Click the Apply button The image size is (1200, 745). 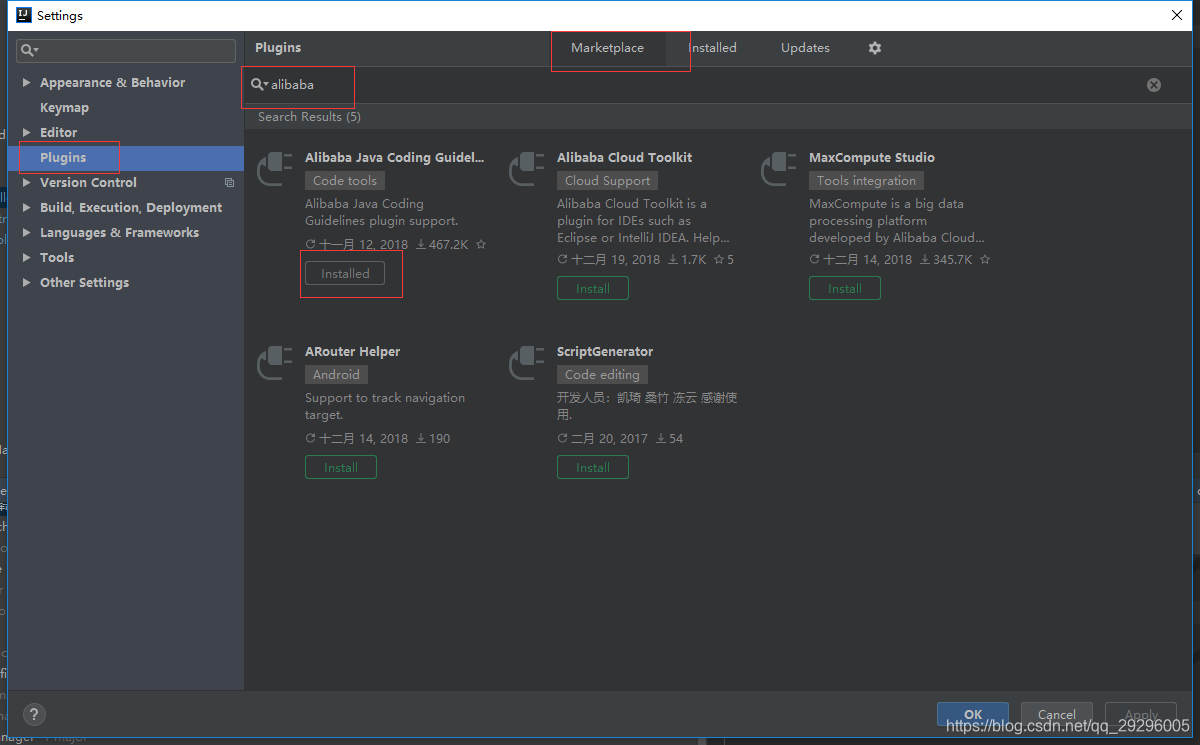(1141, 714)
